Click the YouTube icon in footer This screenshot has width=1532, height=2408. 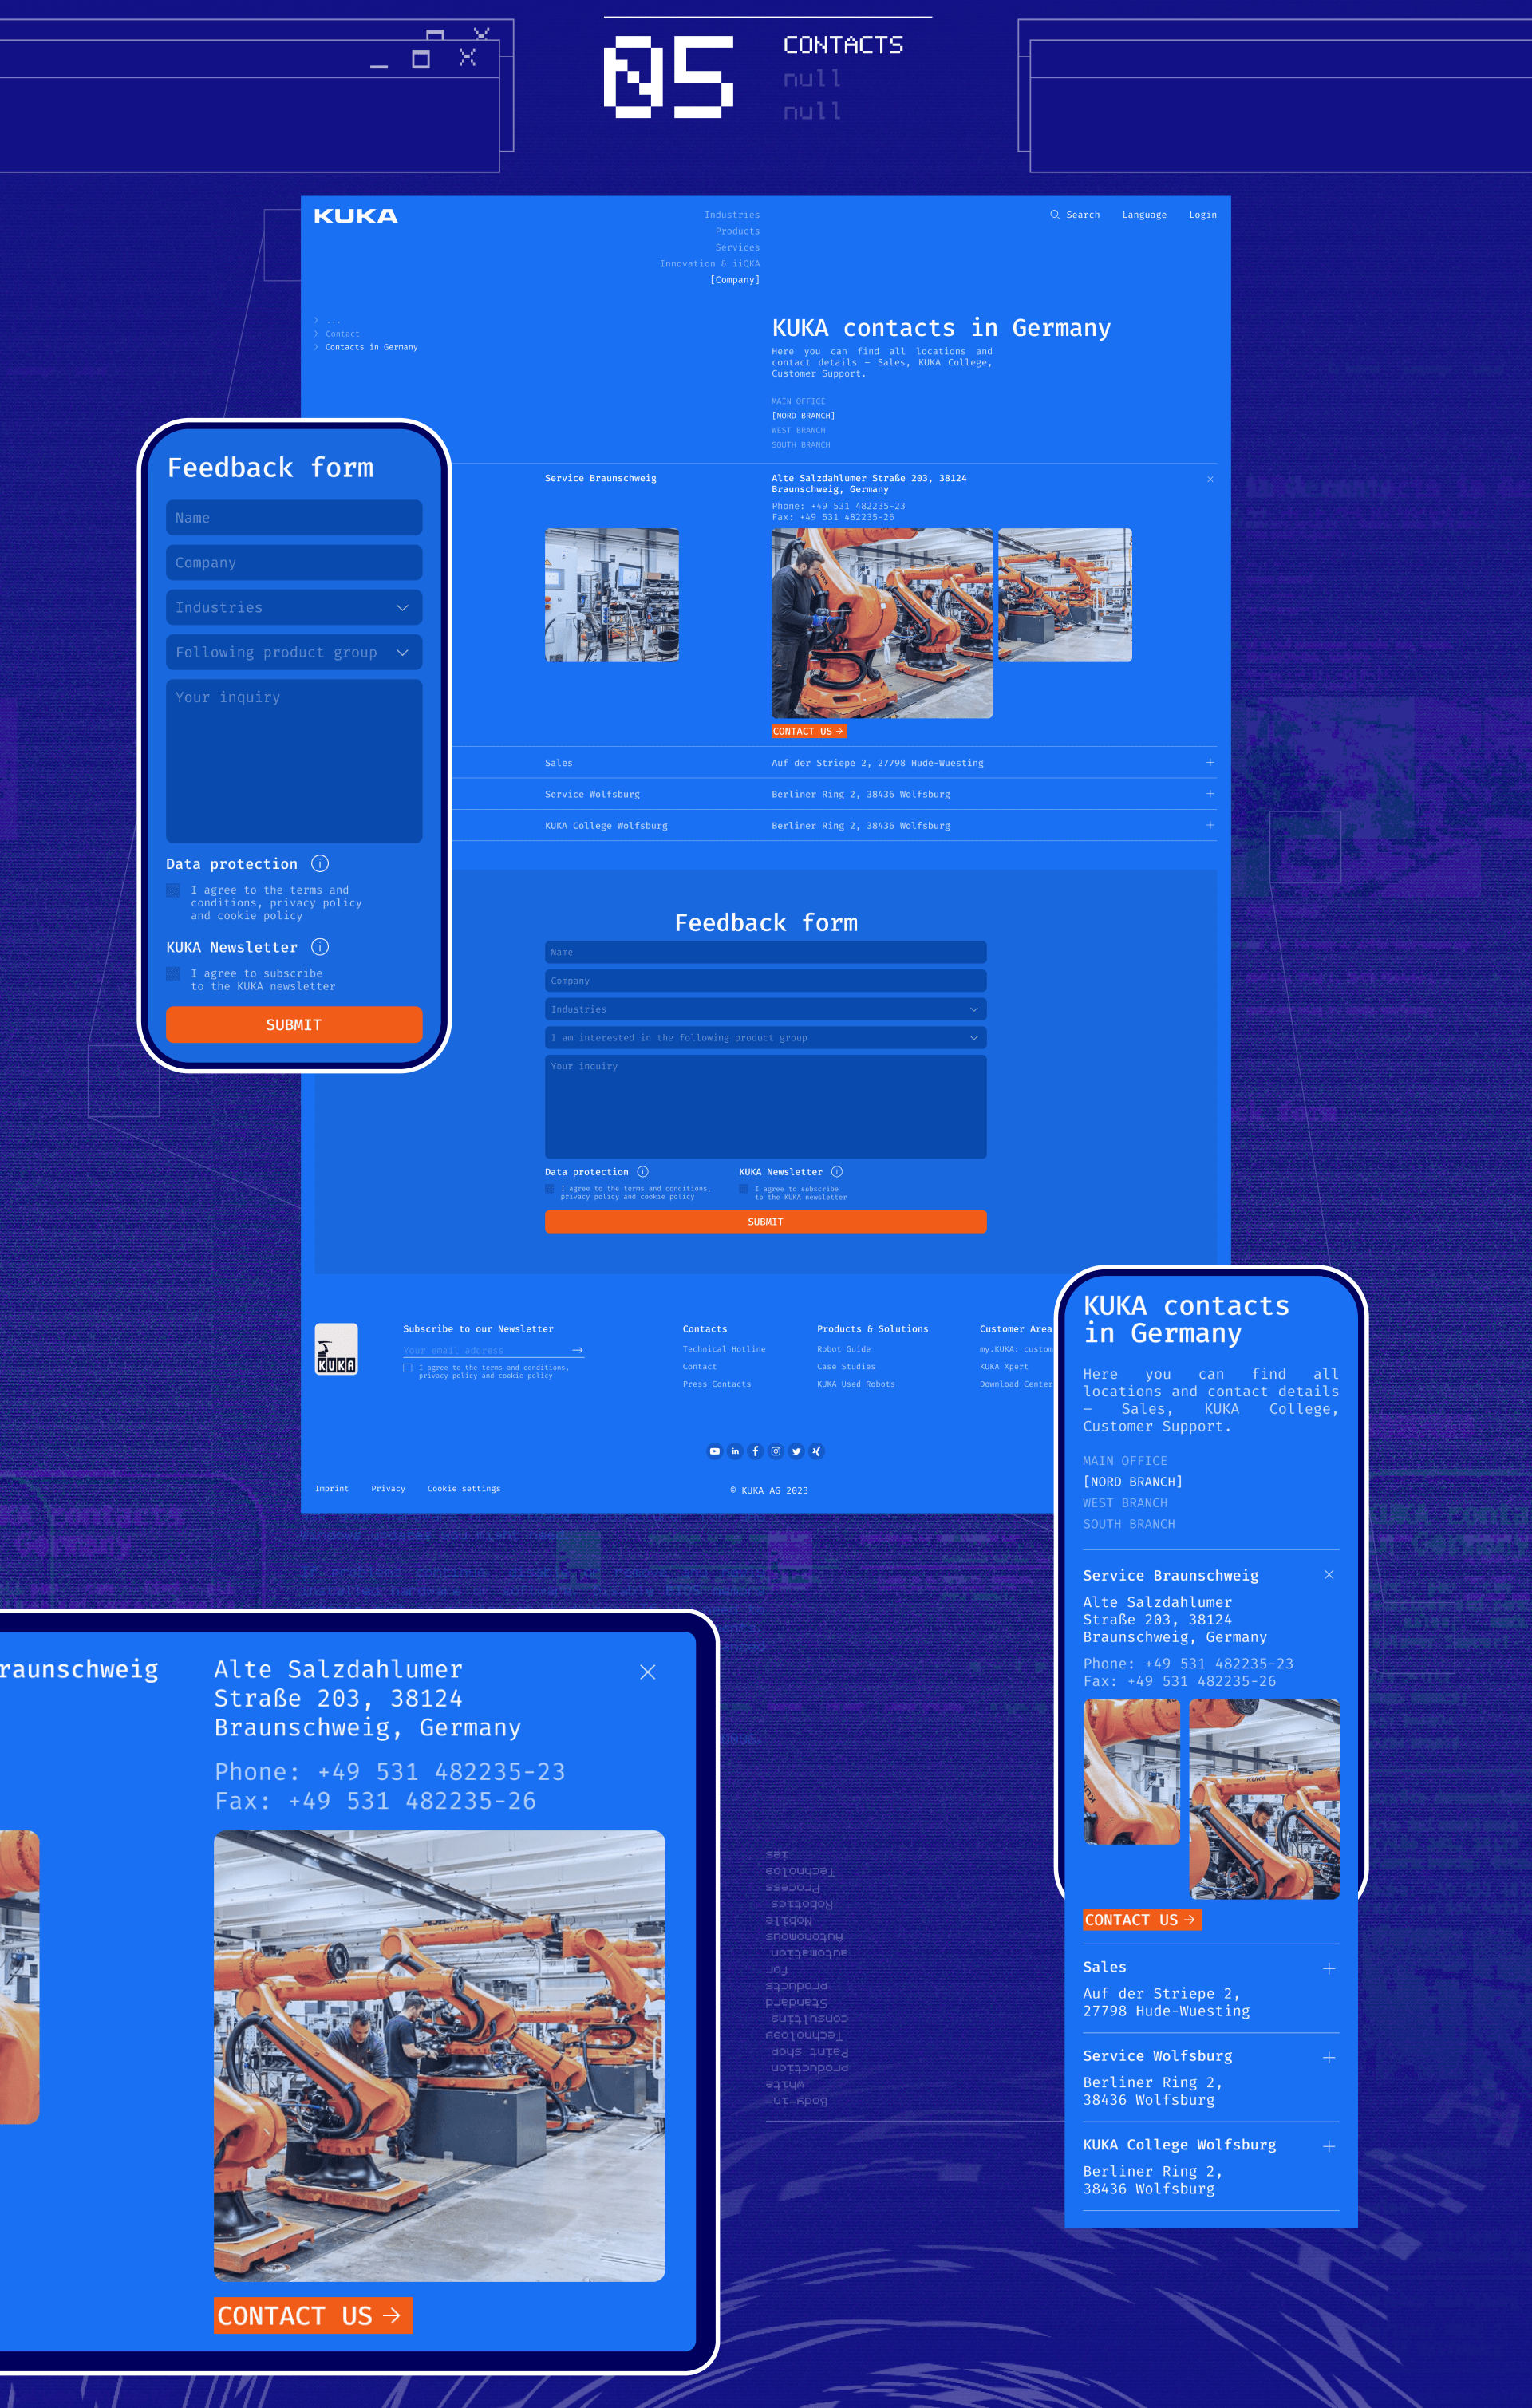tap(714, 1451)
